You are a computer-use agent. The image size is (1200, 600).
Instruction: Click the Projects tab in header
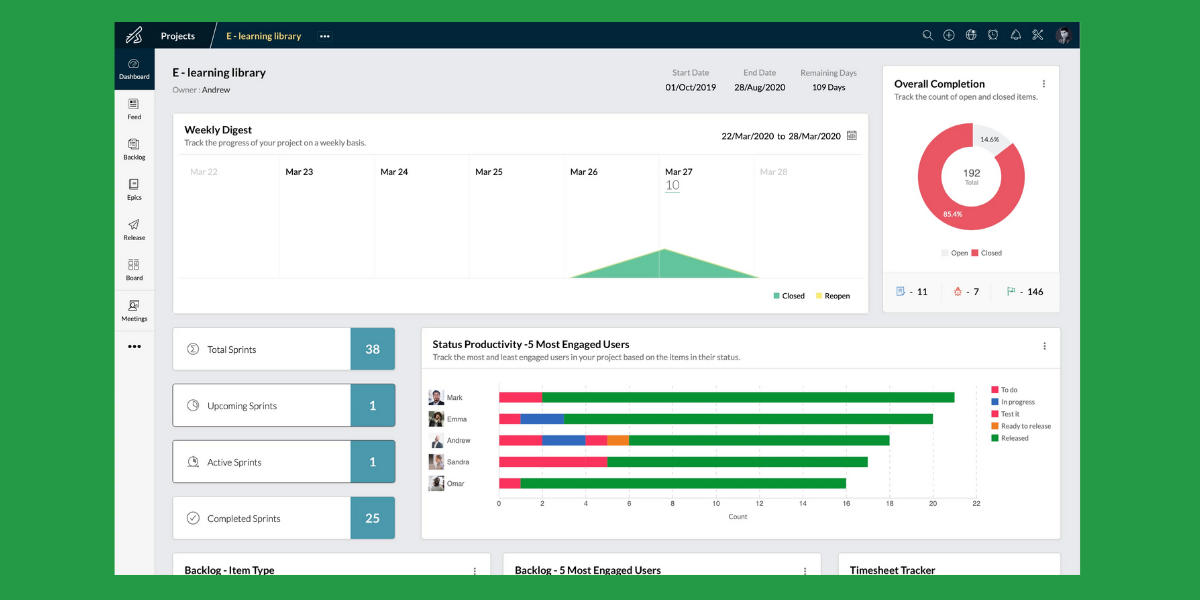(x=177, y=36)
